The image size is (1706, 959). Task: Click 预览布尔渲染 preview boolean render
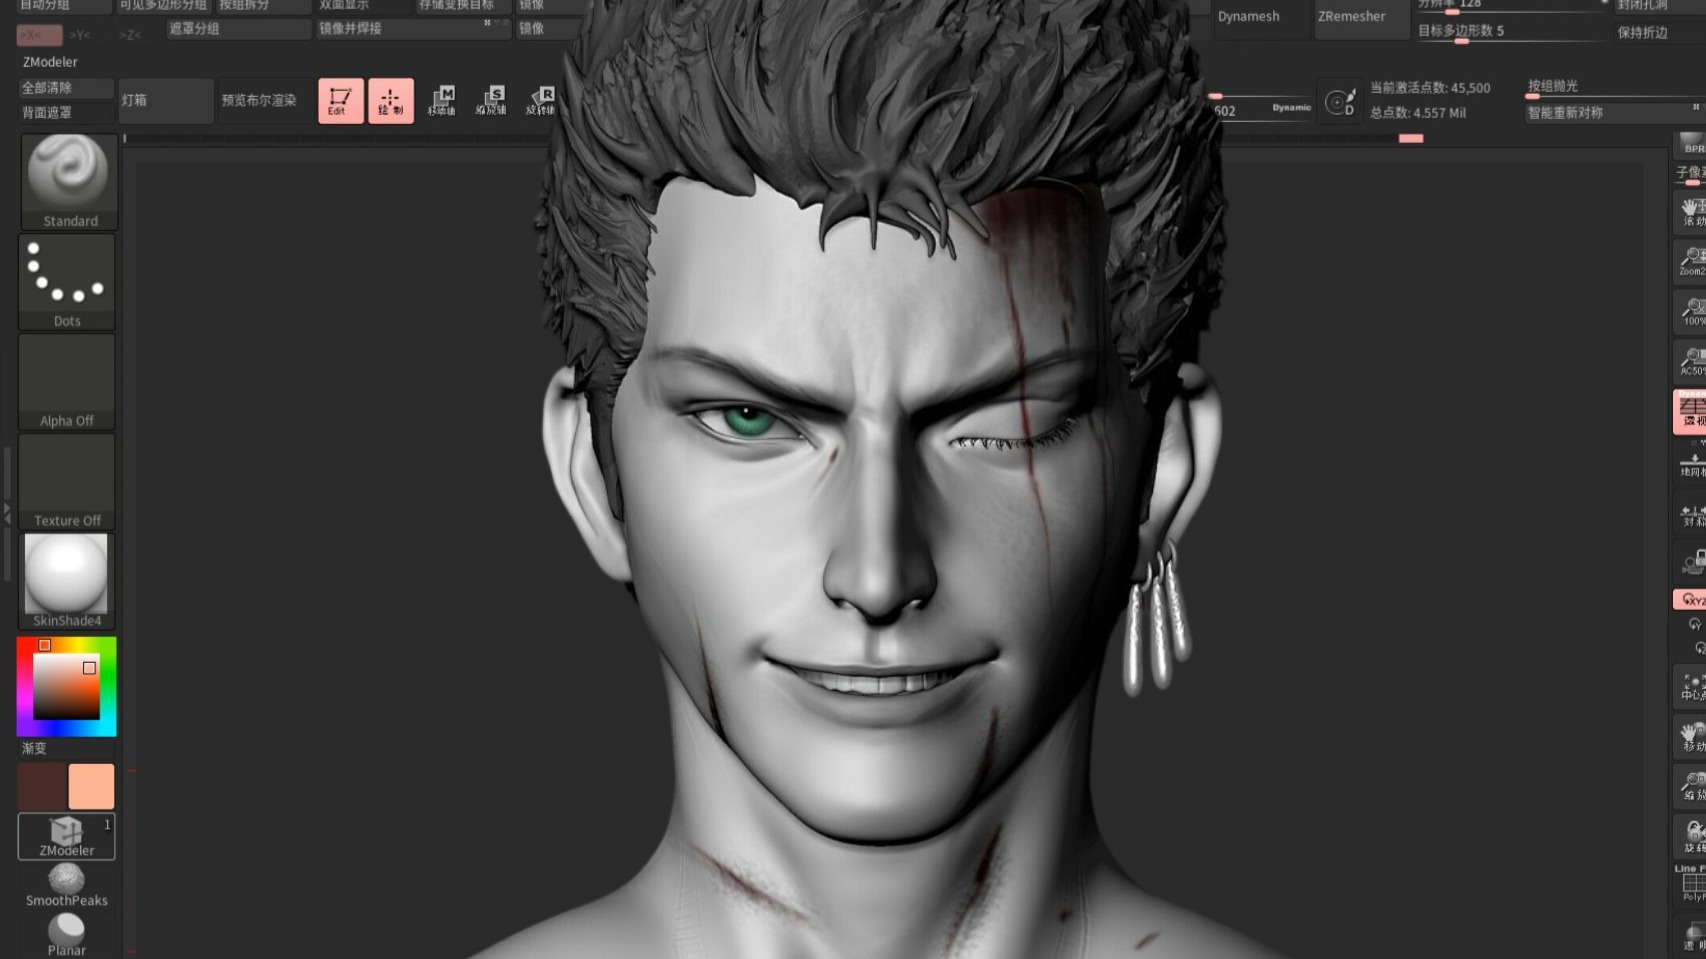[x=264, y=101]
